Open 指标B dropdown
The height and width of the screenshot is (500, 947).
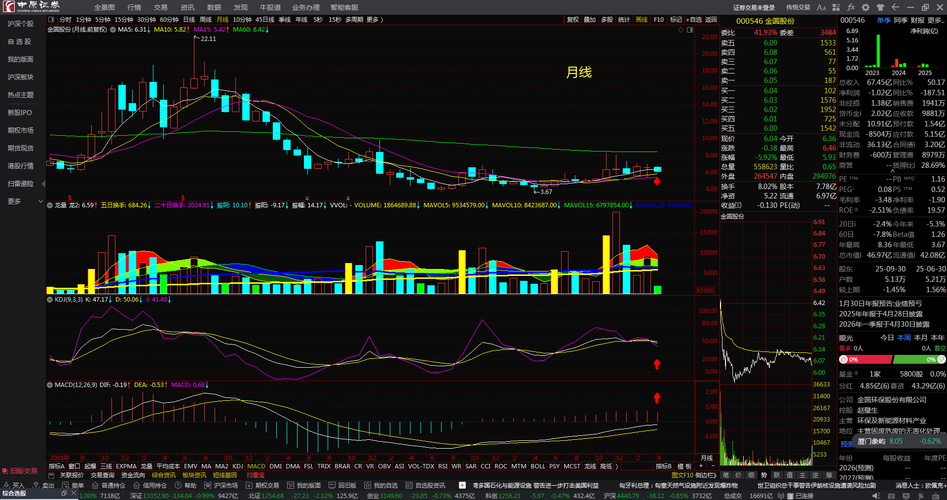point(664,466)
